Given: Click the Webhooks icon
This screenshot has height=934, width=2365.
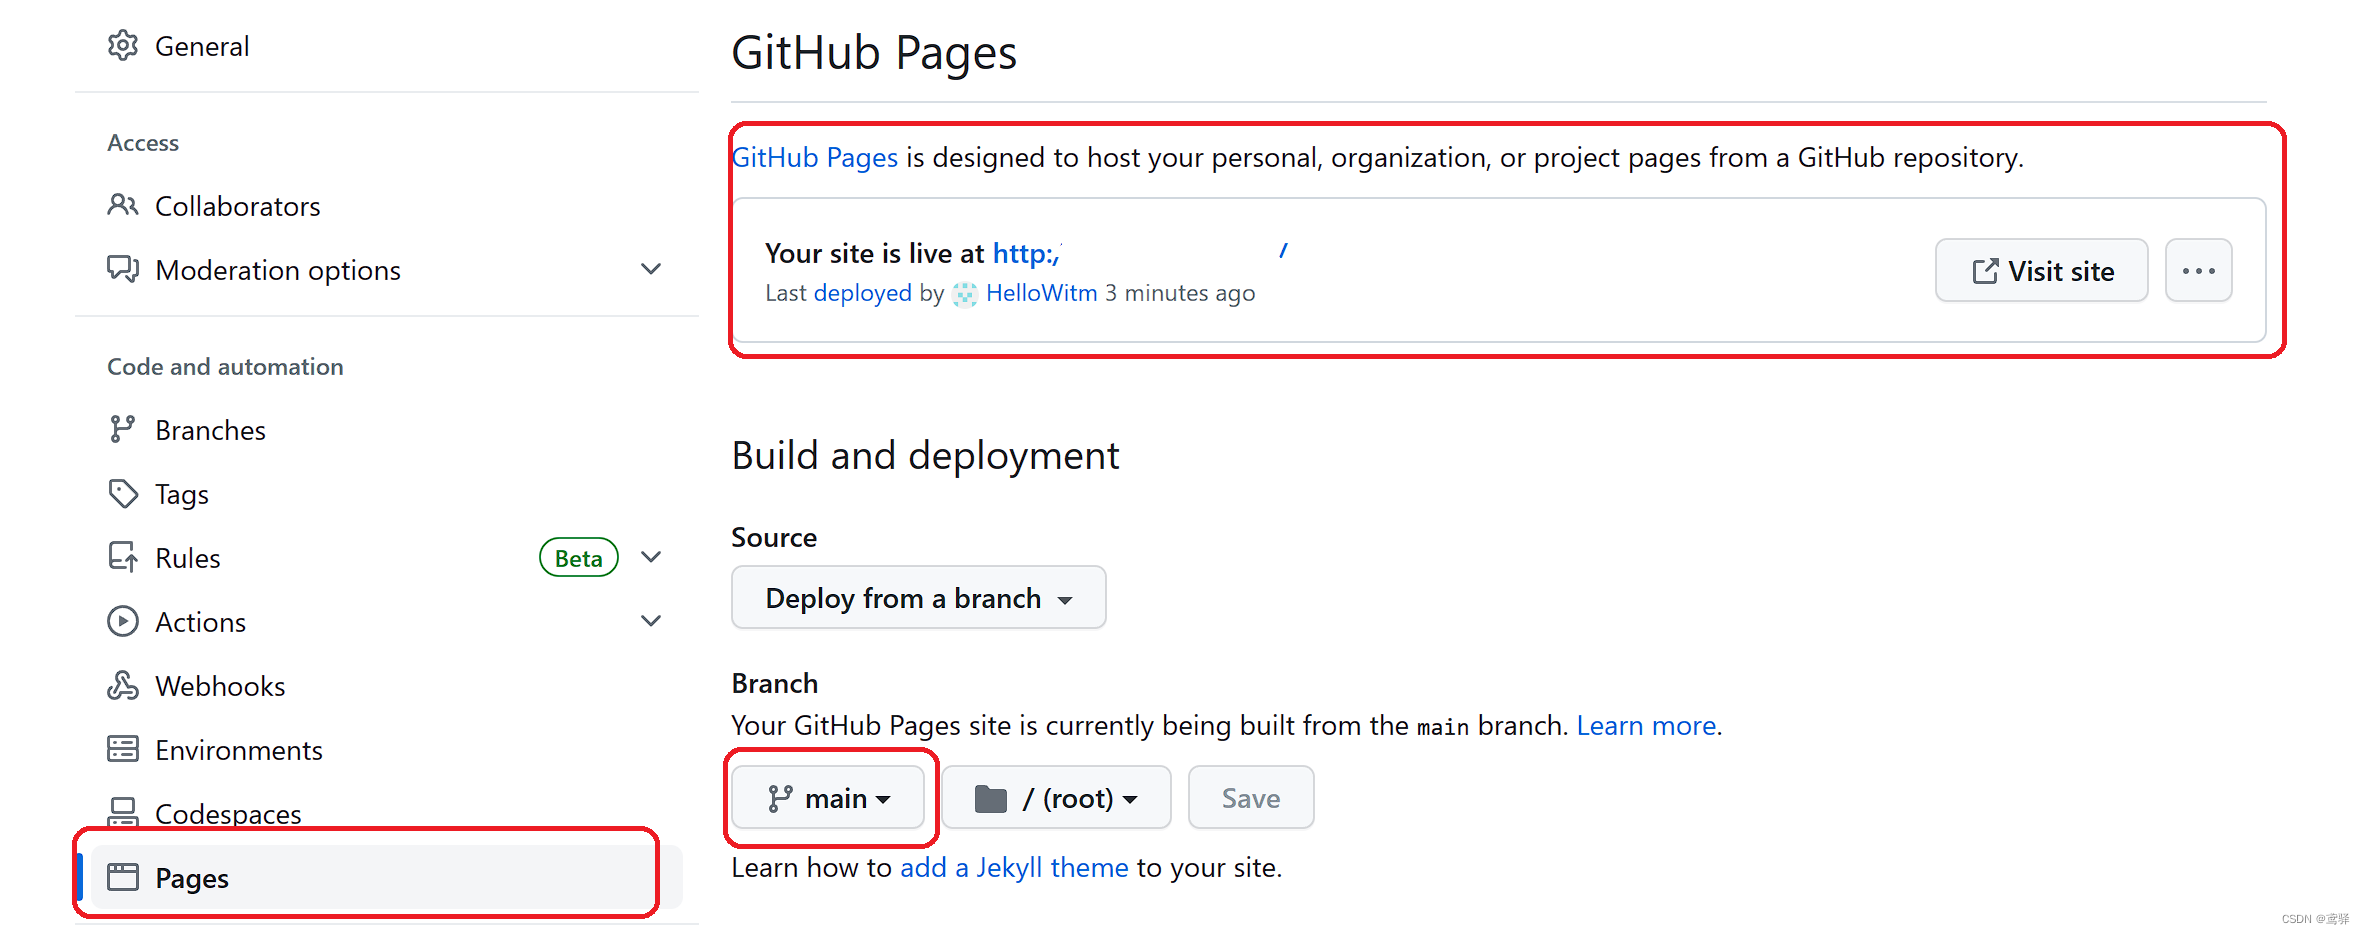Looking at the screenshot, I should point(123,685).
